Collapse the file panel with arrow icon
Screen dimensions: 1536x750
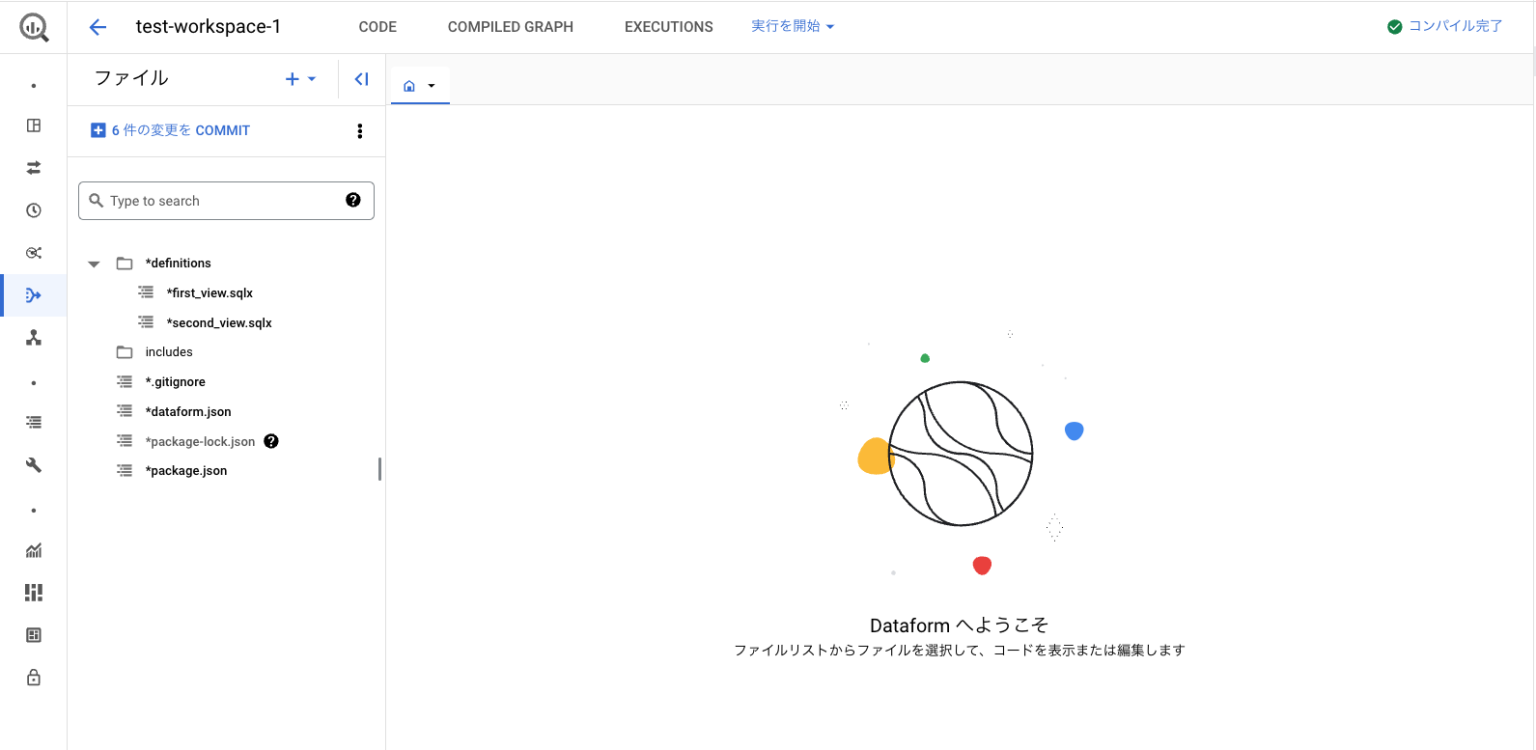(x=361, y=79)
